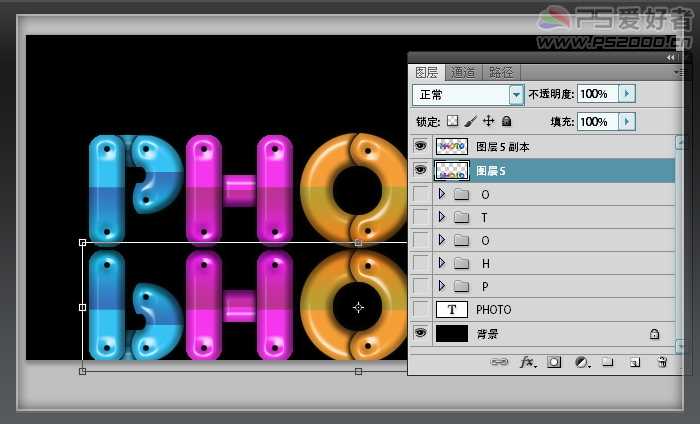Click the transform left-middle handle
Image resolution: width=700 pixels, height=424 pixels.
tap(83, 308)
